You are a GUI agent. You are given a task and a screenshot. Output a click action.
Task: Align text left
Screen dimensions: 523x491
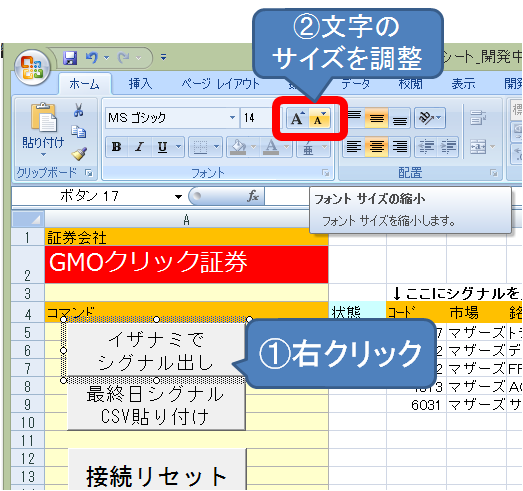(354, 147)
